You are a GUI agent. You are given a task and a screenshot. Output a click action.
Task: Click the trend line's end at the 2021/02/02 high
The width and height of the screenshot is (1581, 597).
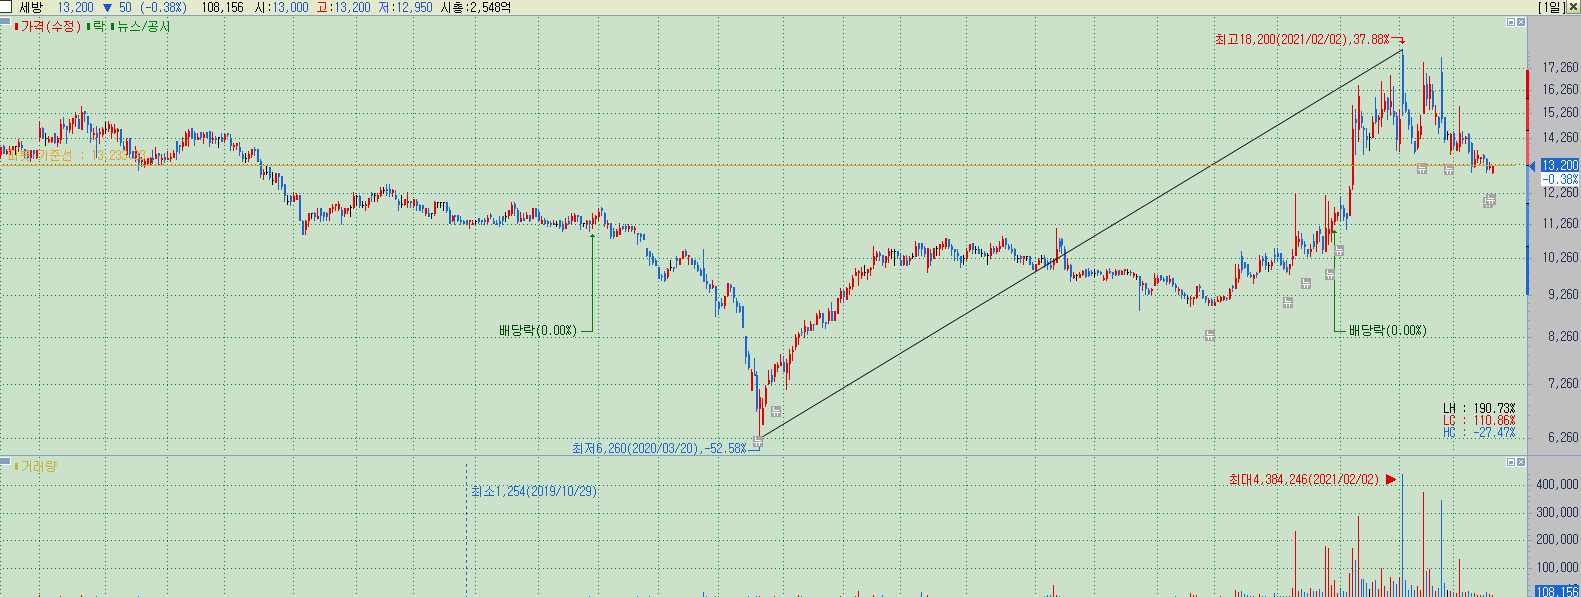coord(1402,49)
